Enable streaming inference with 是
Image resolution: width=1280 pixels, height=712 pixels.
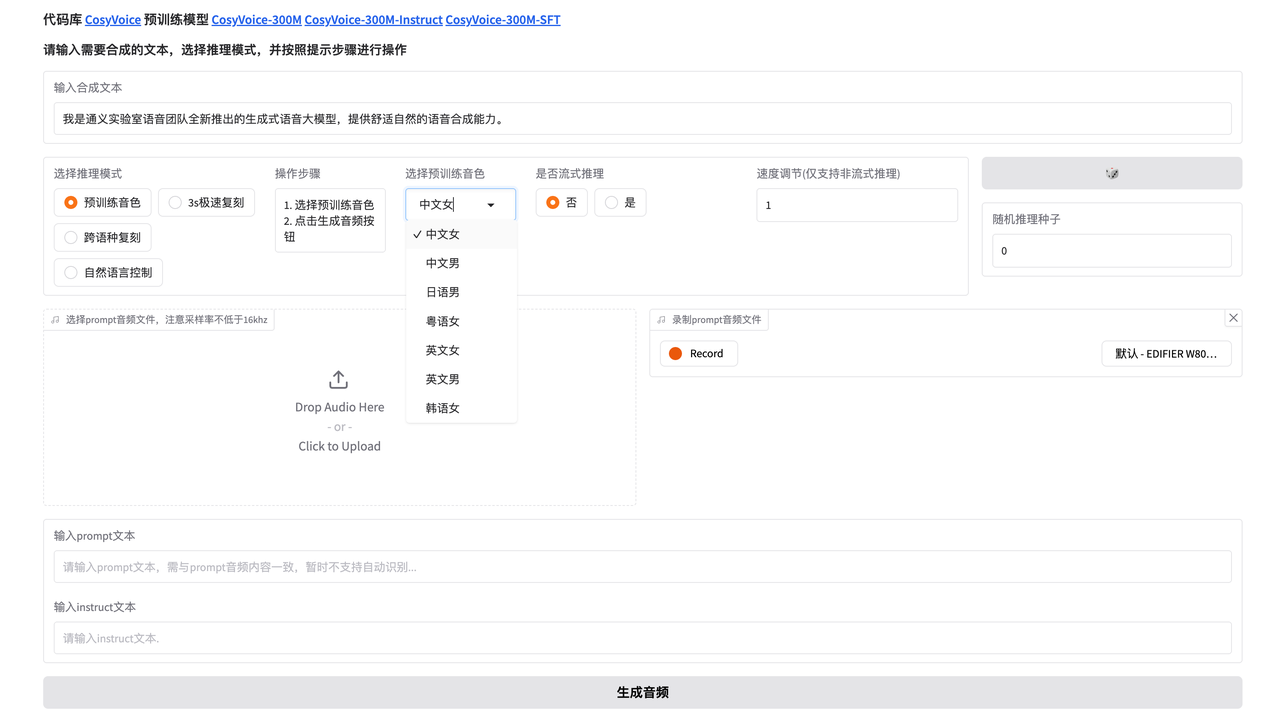611,203
